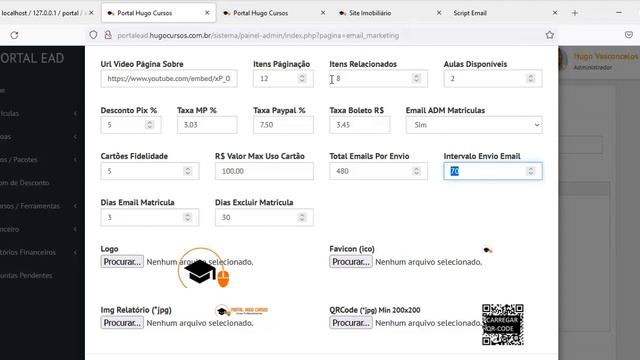Expand the Recursos / Ferramentas sidebar chevron
The height and width of the screenshot is (360, 640).
pyautogui.click(x=75, y=206)
